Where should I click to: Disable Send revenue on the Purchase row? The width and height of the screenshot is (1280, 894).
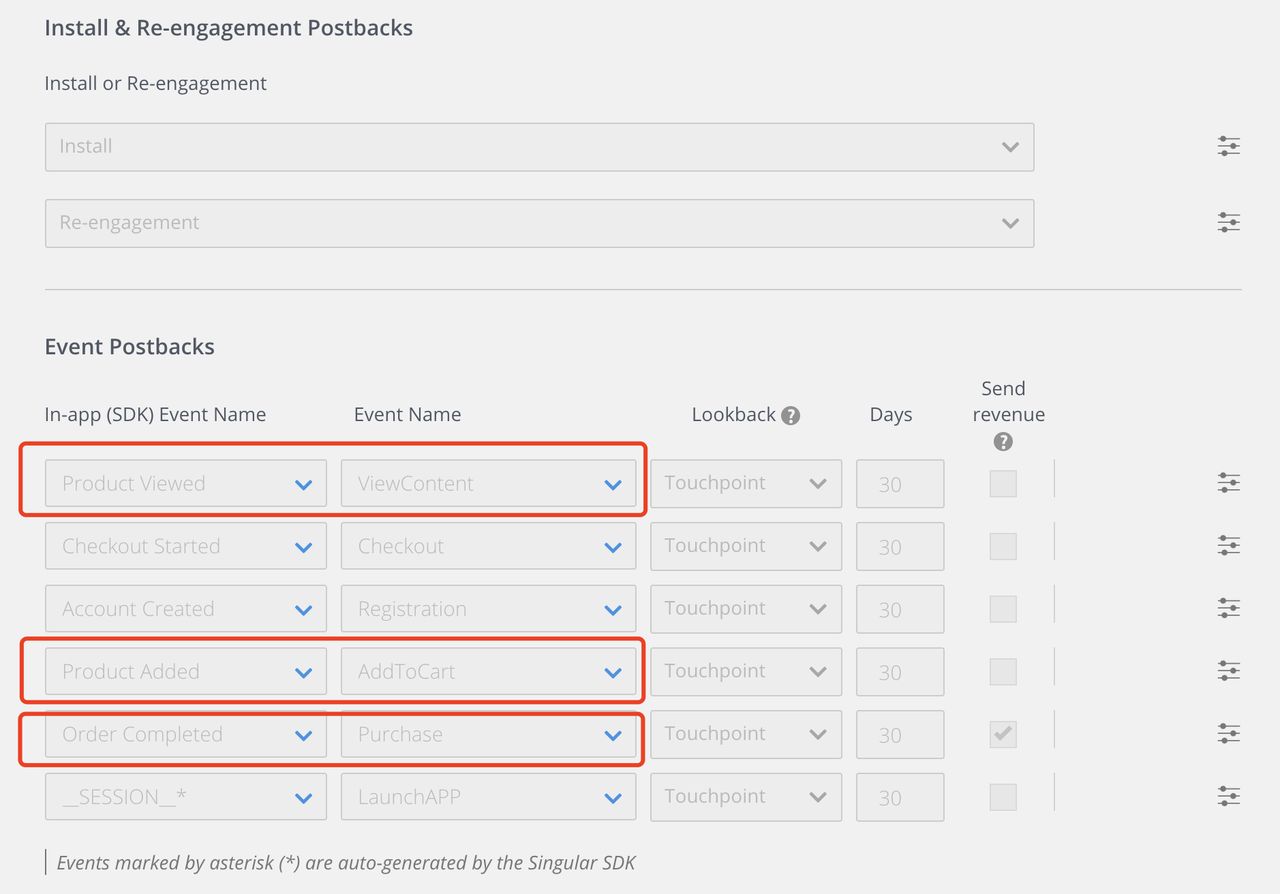tap(1003, 734)
